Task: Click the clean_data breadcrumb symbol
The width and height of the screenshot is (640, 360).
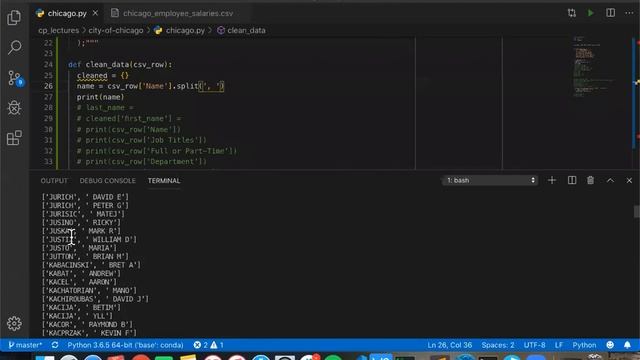Action: [x=246, y=30]
